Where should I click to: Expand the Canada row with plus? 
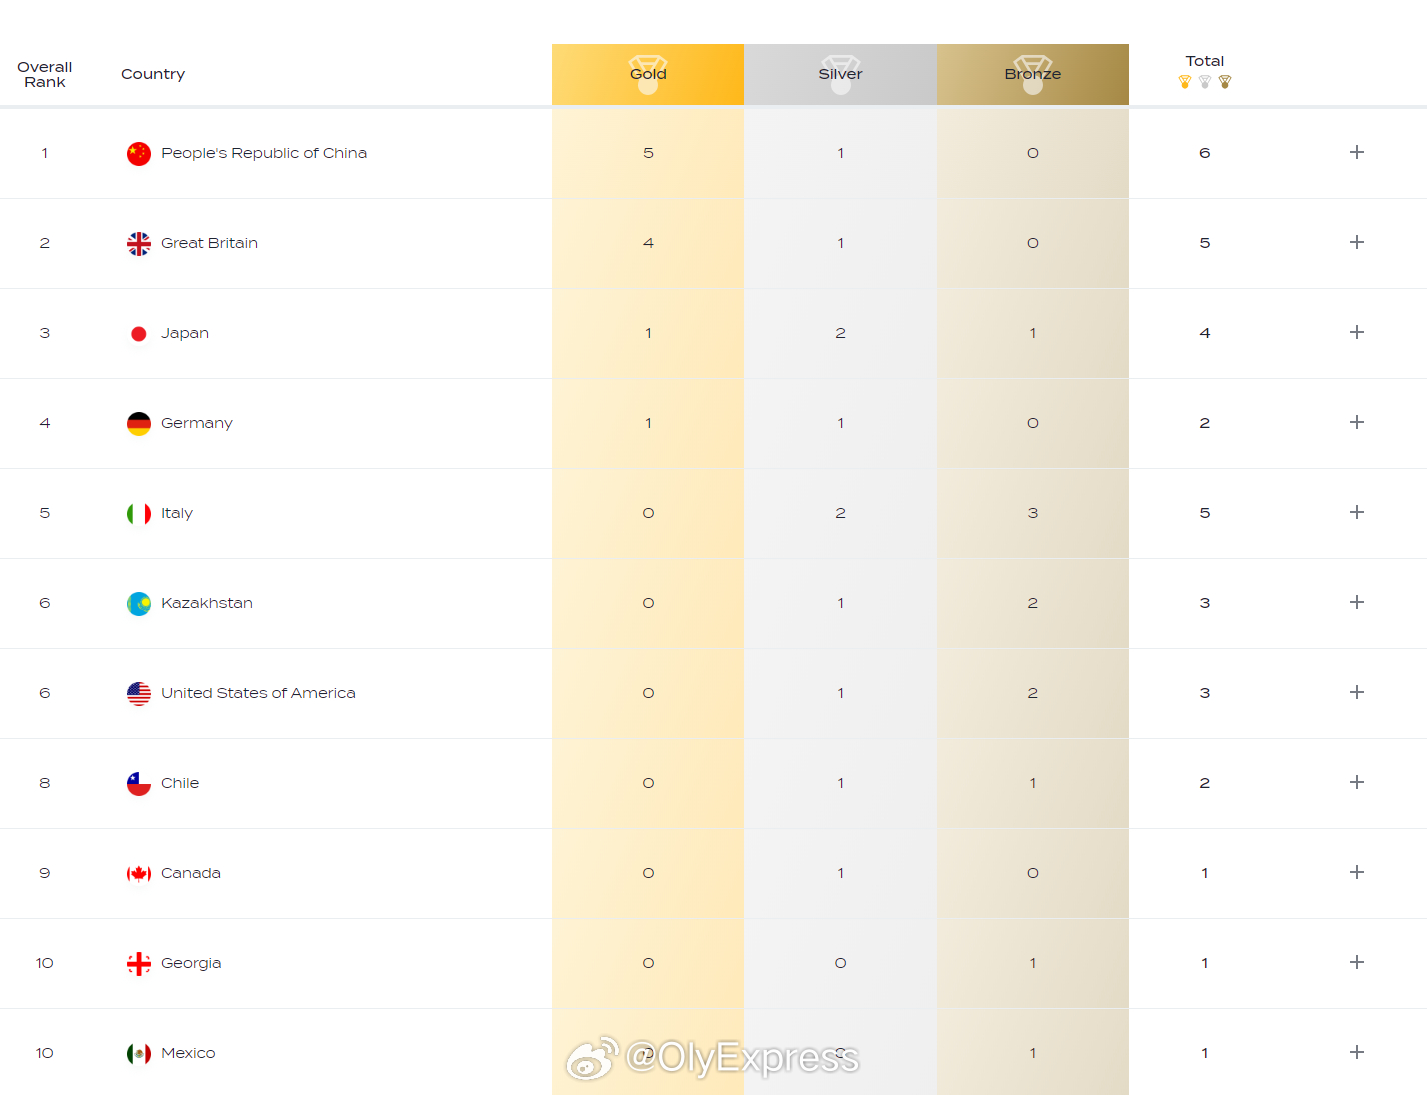pos(1357,872)
